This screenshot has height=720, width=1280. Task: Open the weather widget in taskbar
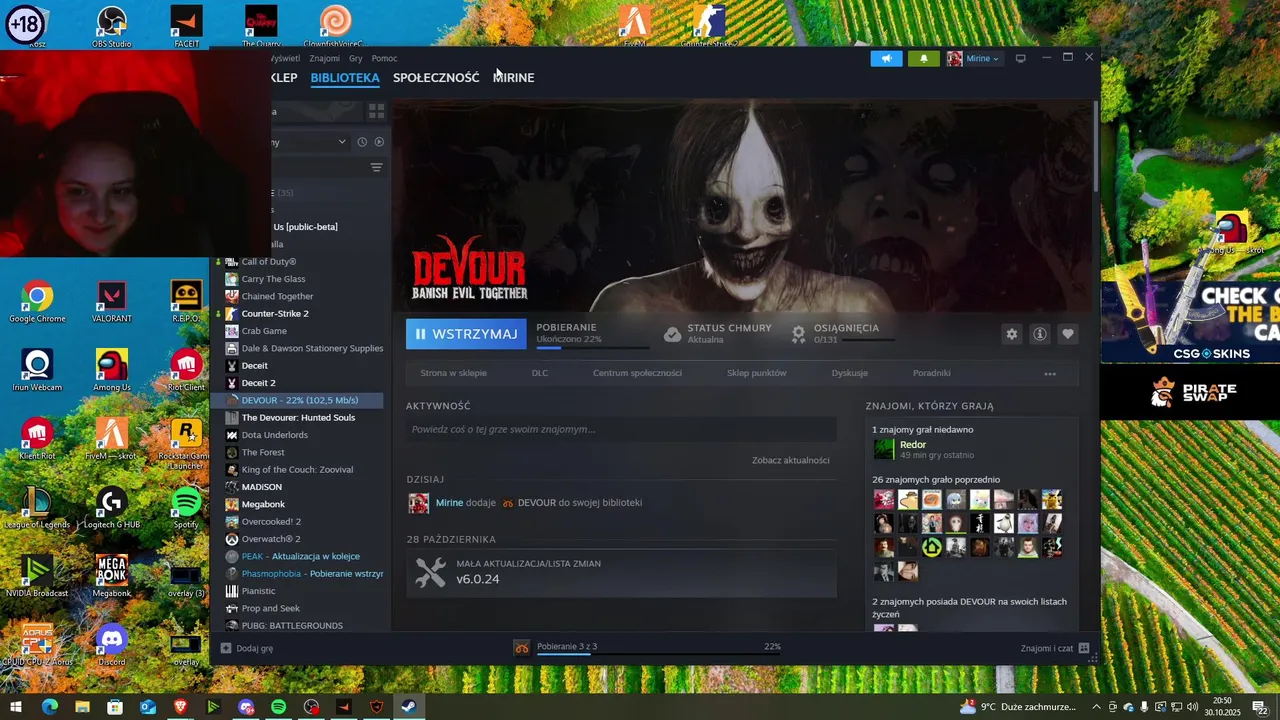pos(1018,707)
